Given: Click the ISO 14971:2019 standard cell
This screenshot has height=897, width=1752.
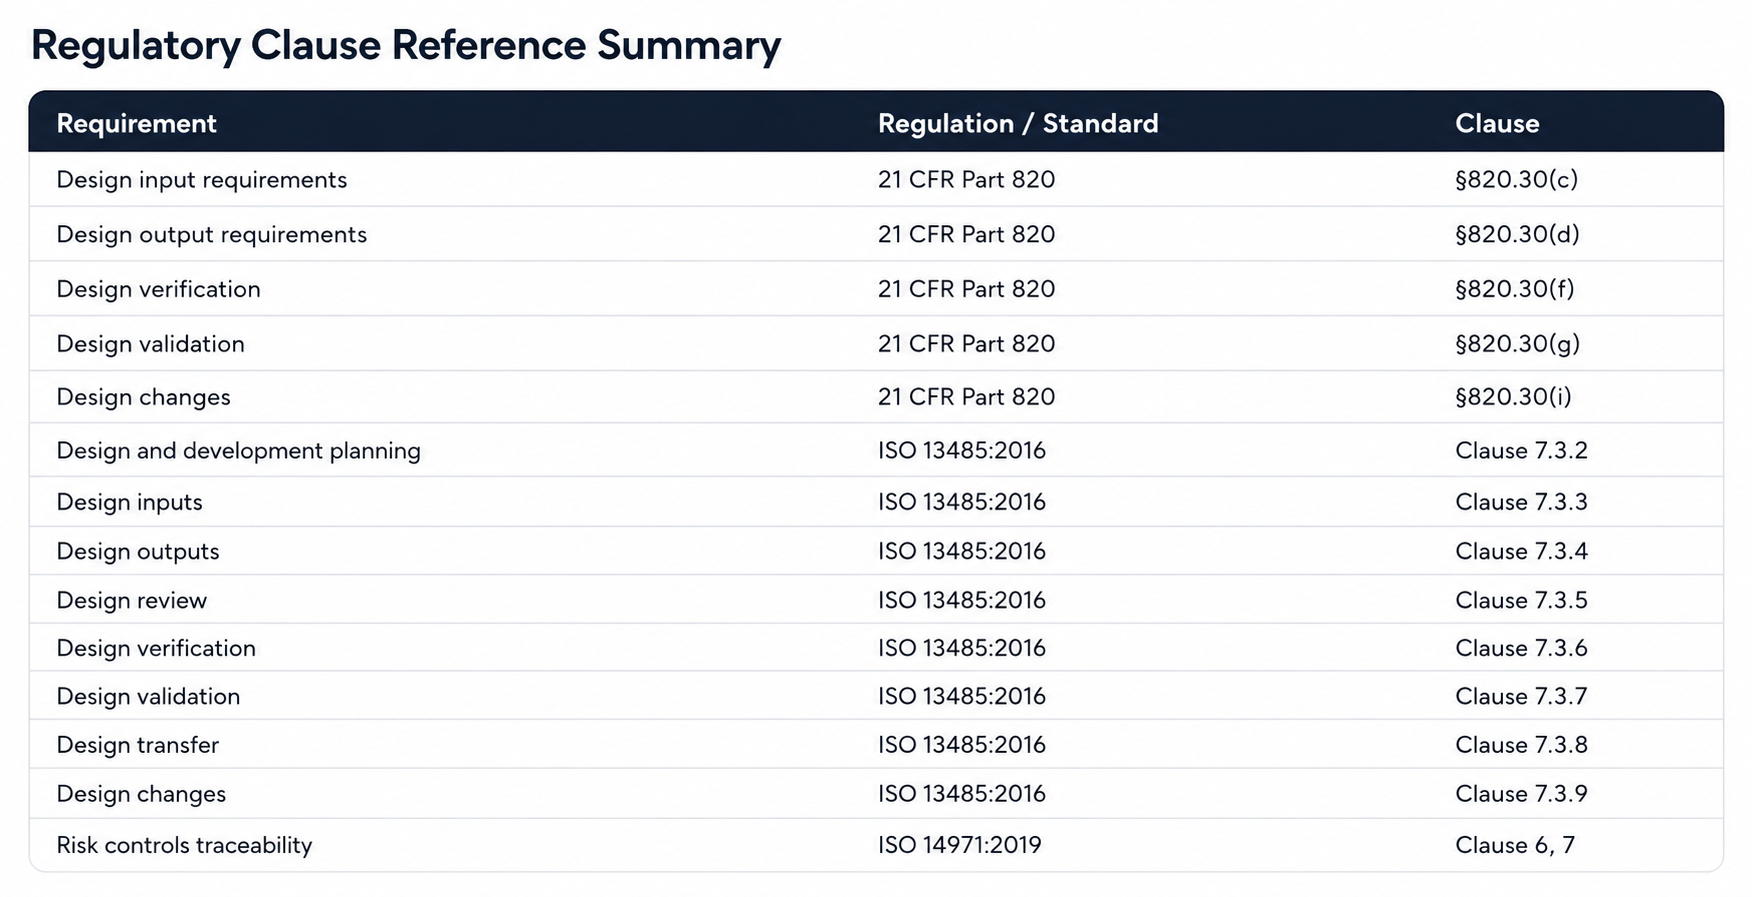Looking at the screenshot, I should pyautogui.click(x=960, y=845).
